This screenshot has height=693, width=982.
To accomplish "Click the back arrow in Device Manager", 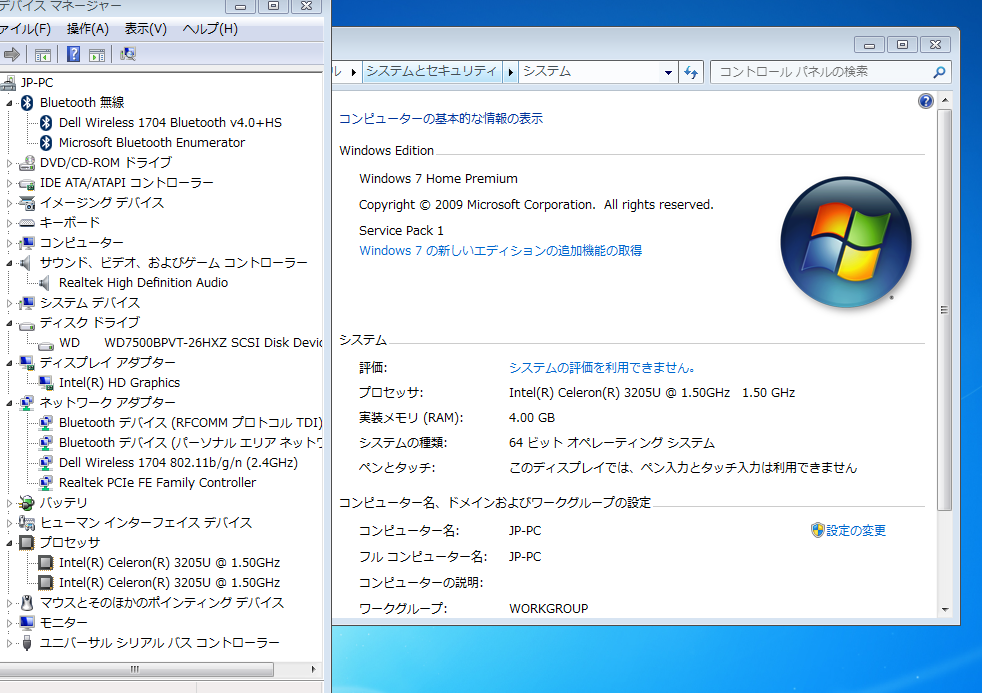I will (x=12, y=55).
